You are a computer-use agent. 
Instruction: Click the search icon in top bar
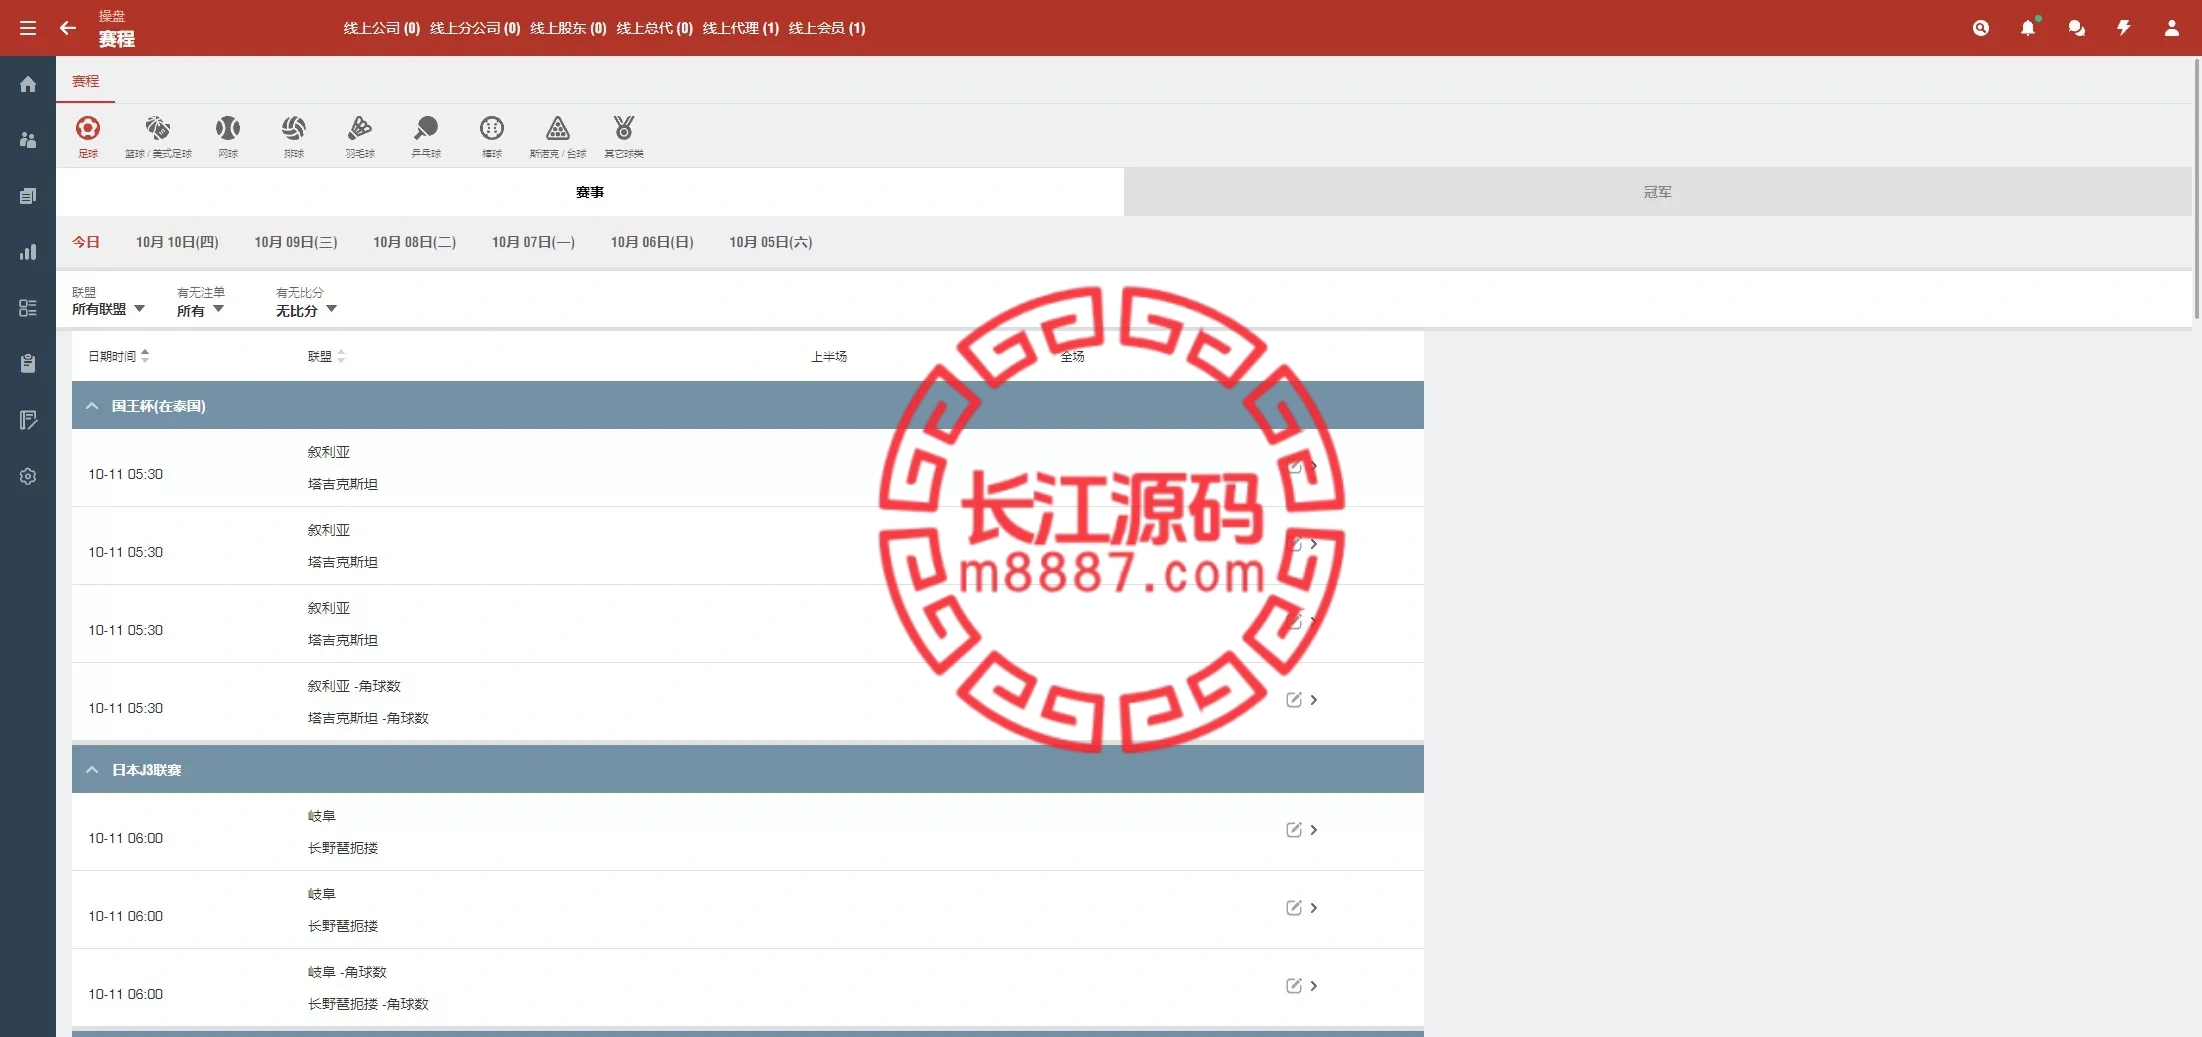tap(1981, 28)
